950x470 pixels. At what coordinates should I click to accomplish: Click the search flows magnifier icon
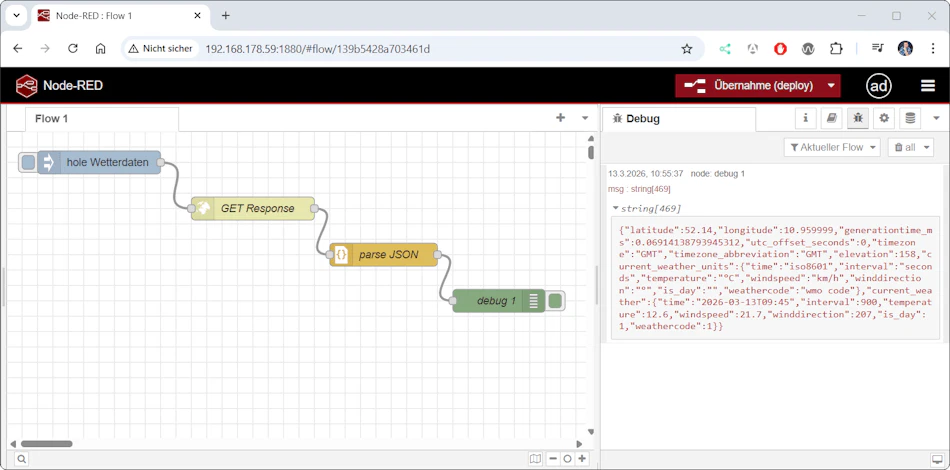pos(21,459)
